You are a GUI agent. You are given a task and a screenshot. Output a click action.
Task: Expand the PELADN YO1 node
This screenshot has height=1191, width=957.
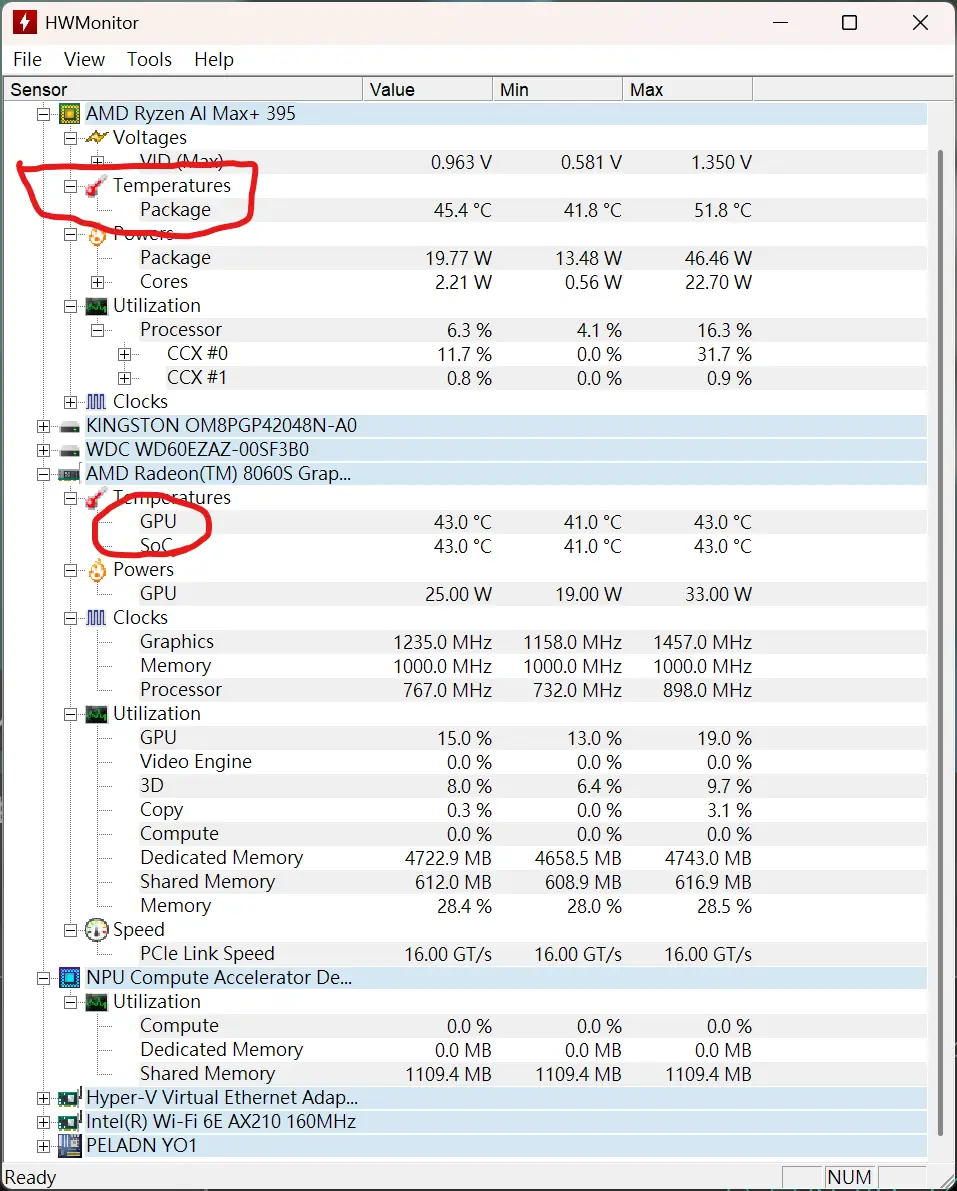[x=43, y=1146]
